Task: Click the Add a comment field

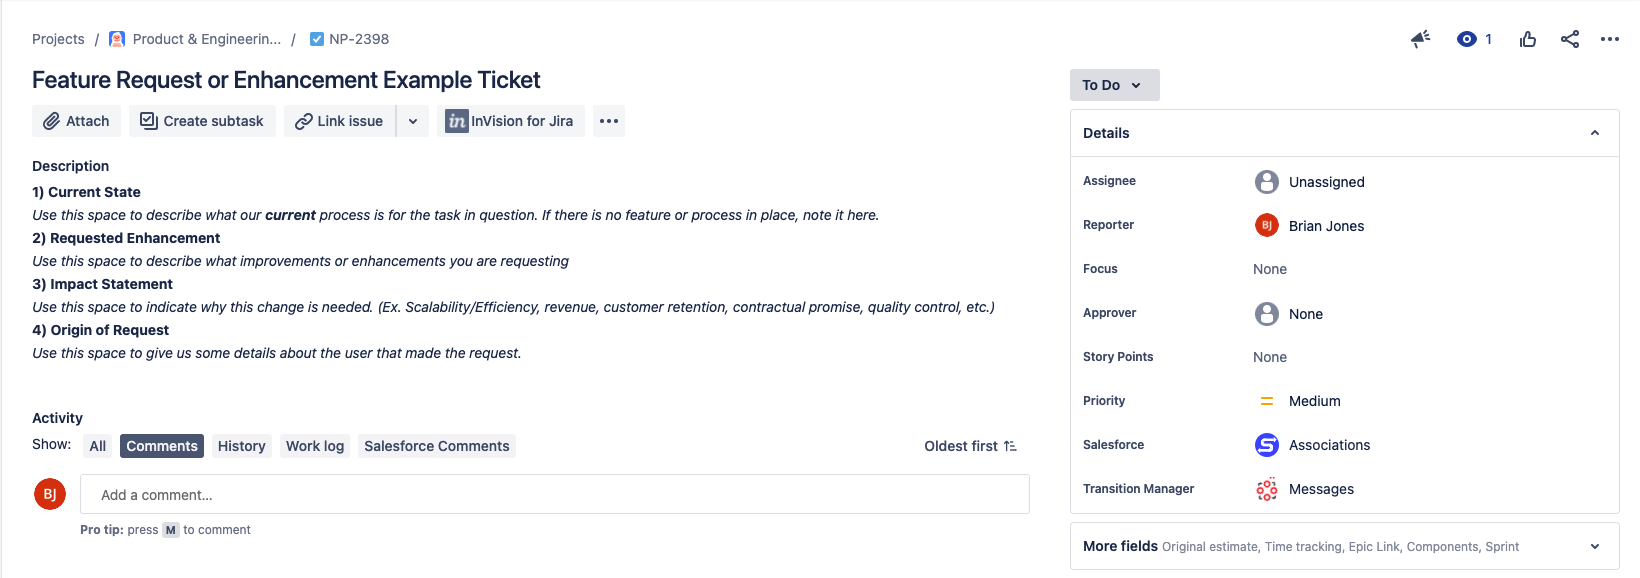Action: [554, 494]
